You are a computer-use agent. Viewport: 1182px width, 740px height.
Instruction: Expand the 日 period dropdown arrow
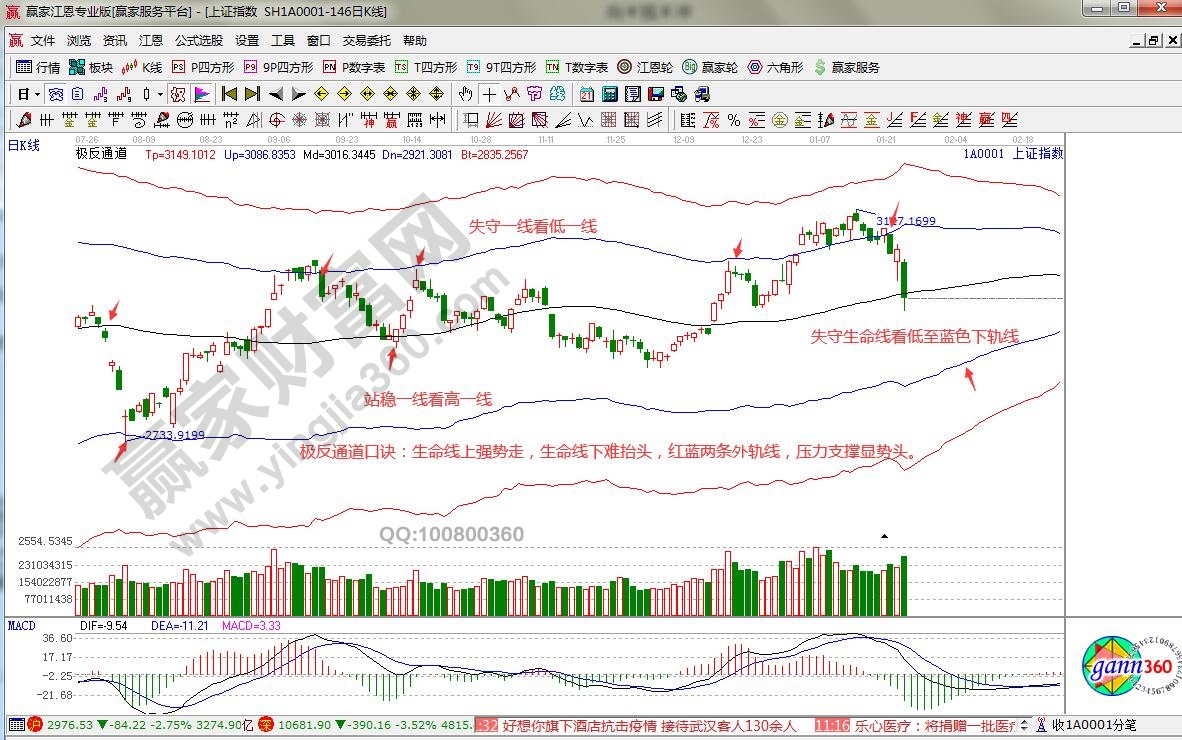point(37,95)
